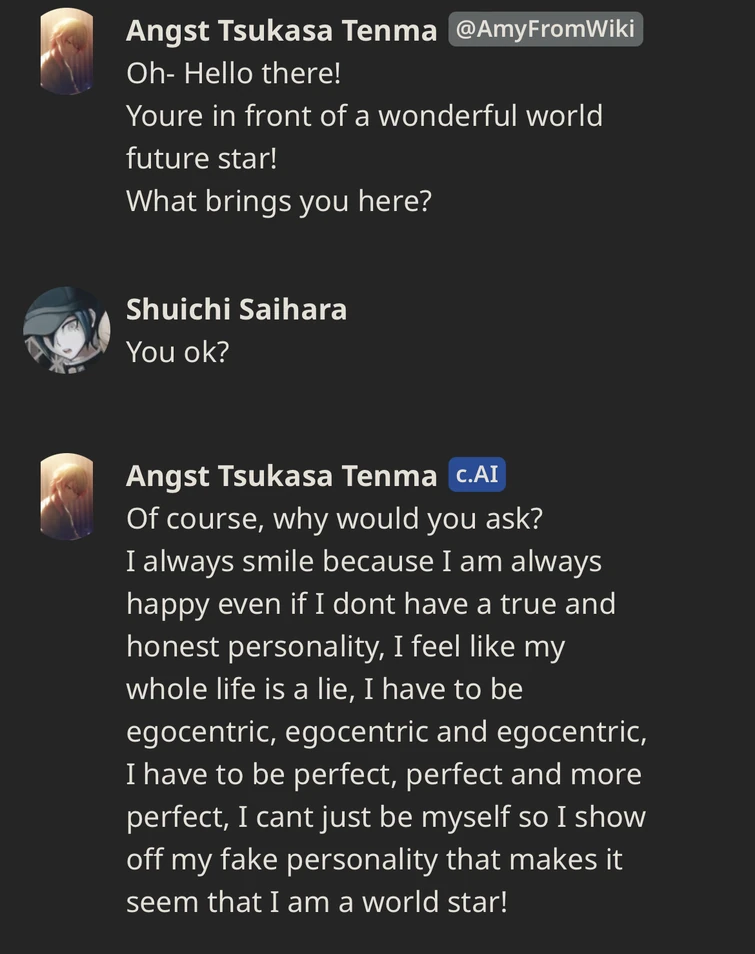Click the Angst Tsukasa Tenma name beside c.AI

281,476
